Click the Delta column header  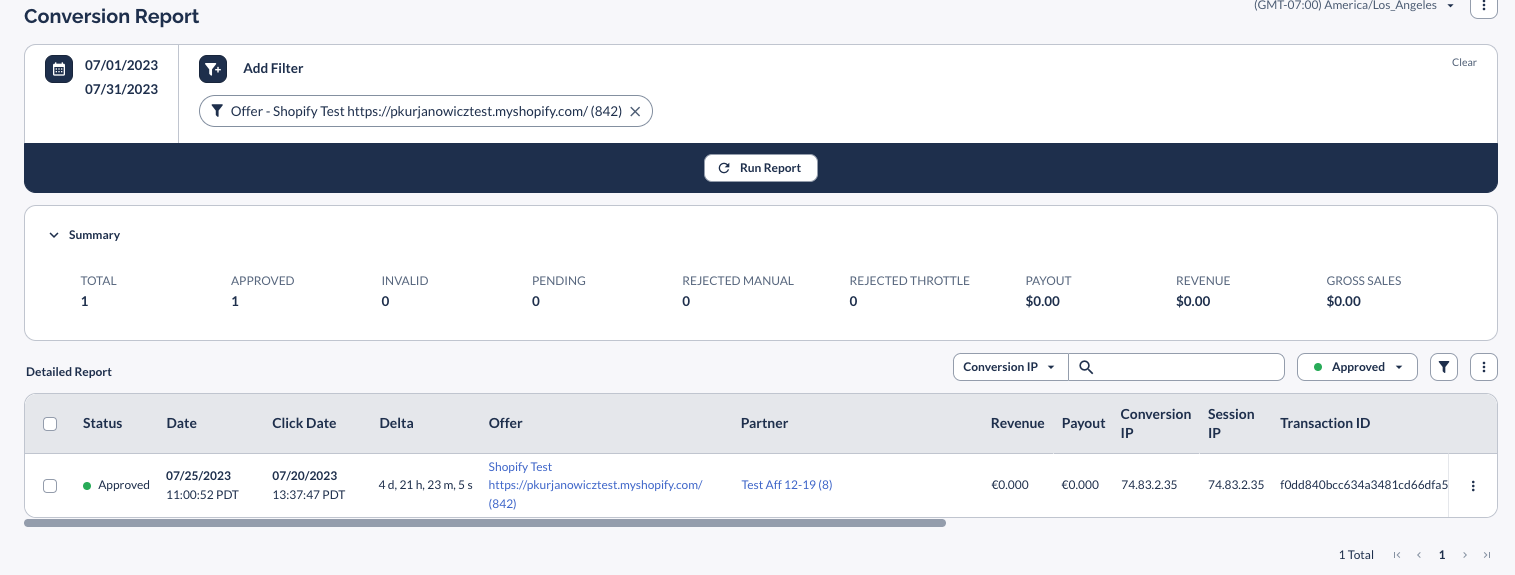pyautogui.click(x=396, y=424)
